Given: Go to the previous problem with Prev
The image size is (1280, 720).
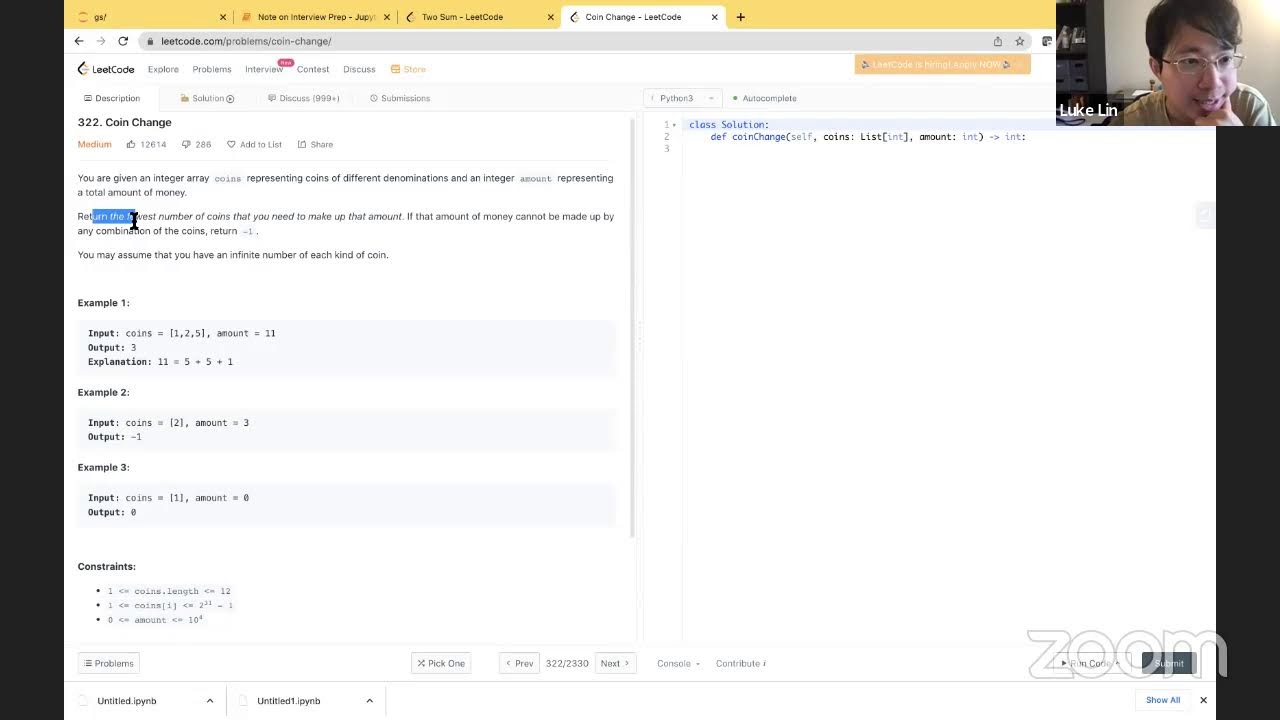Looking at the screenshot, I should point(519,663).
